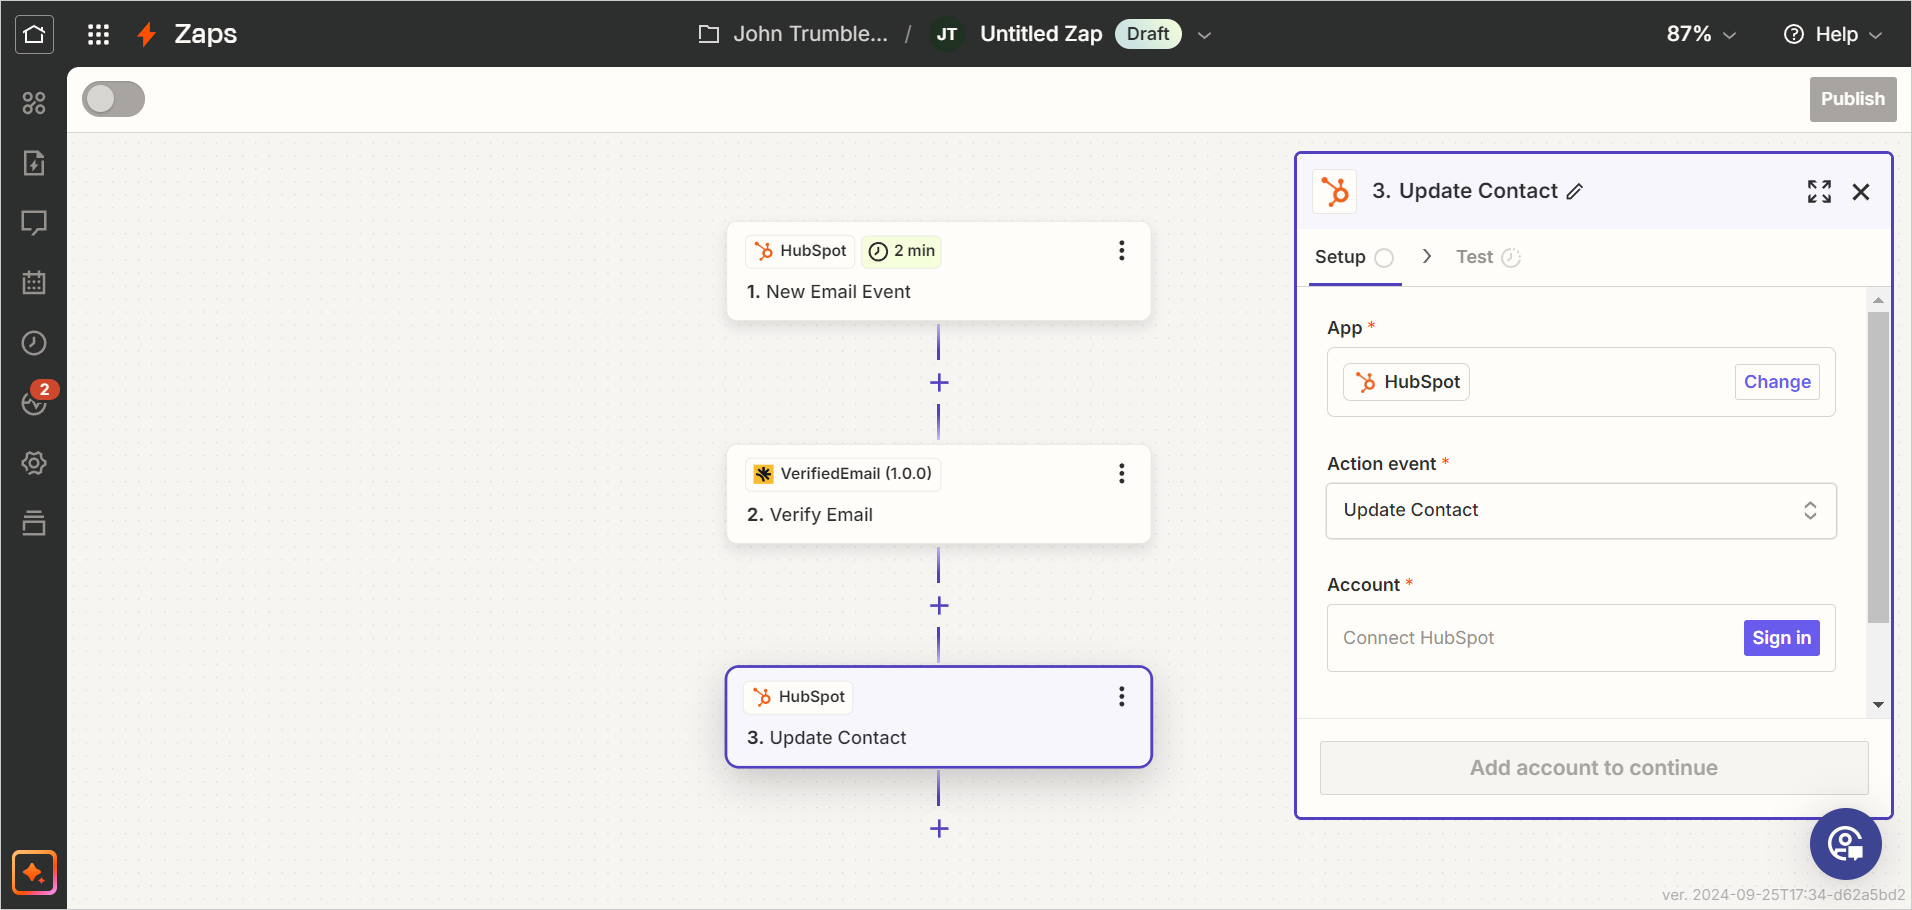Click the JT user avatar
The height and width of the screenshot is (910, 1912).
pyautogui.click(x=947, y=35)
